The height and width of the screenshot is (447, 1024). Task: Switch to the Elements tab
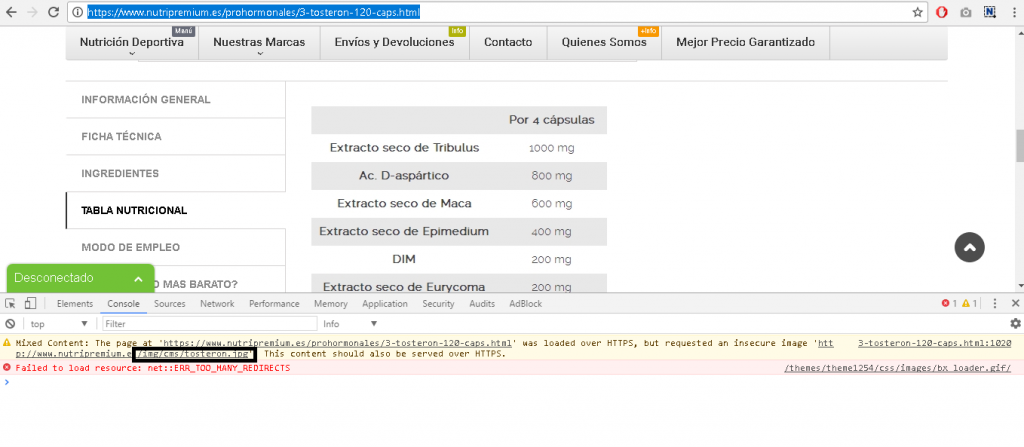[x=74, y=303]
